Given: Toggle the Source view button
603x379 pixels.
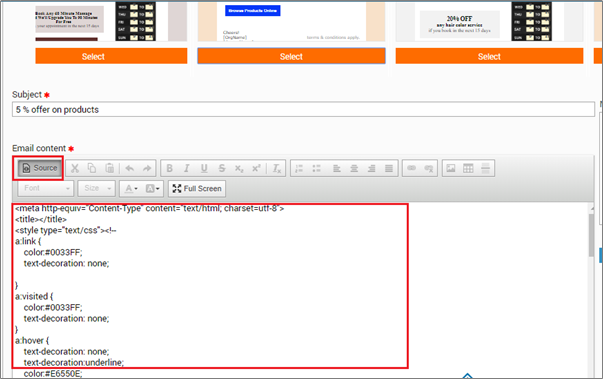Looking at the screenshot, I should point(40,168).
